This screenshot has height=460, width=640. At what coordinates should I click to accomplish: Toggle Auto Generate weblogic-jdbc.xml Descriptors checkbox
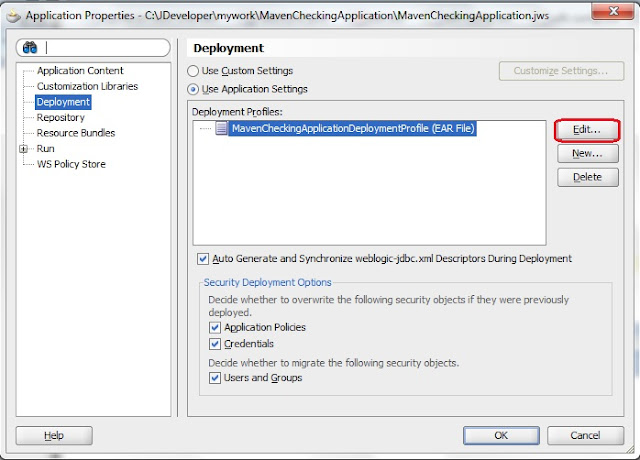203,259
